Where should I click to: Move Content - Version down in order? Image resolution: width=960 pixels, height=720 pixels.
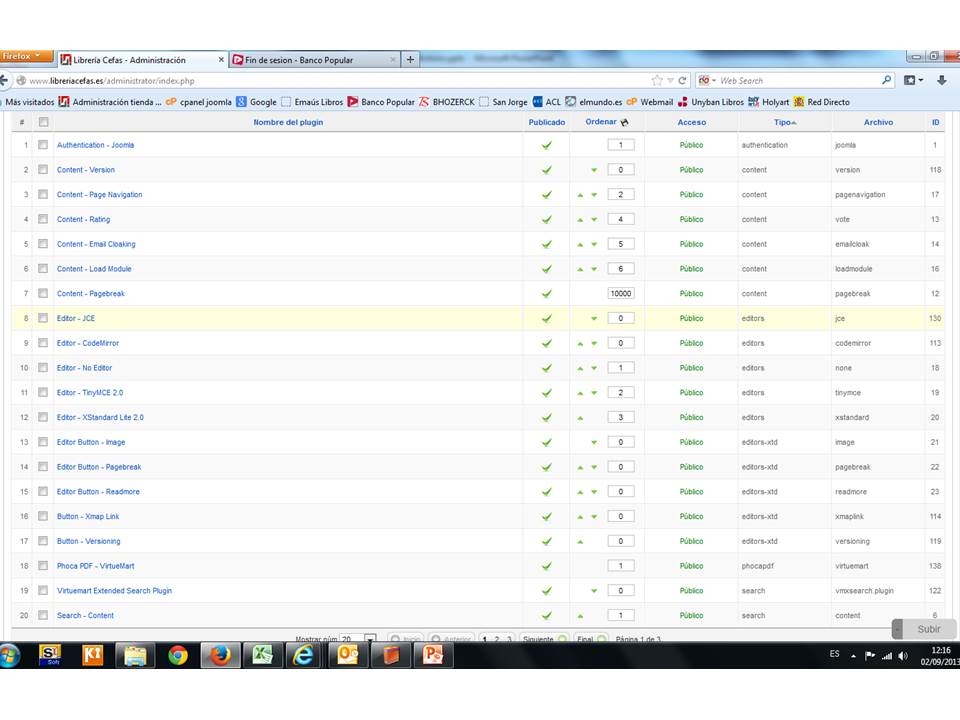(594, 170)
